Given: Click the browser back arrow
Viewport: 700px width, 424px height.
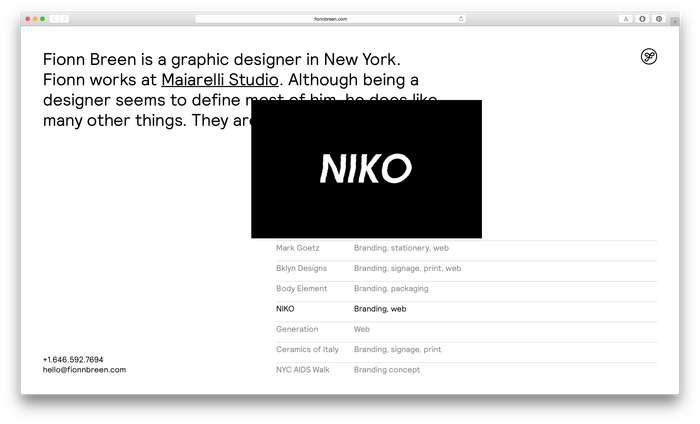Looking at the screenshot, I should click(54, 19).
